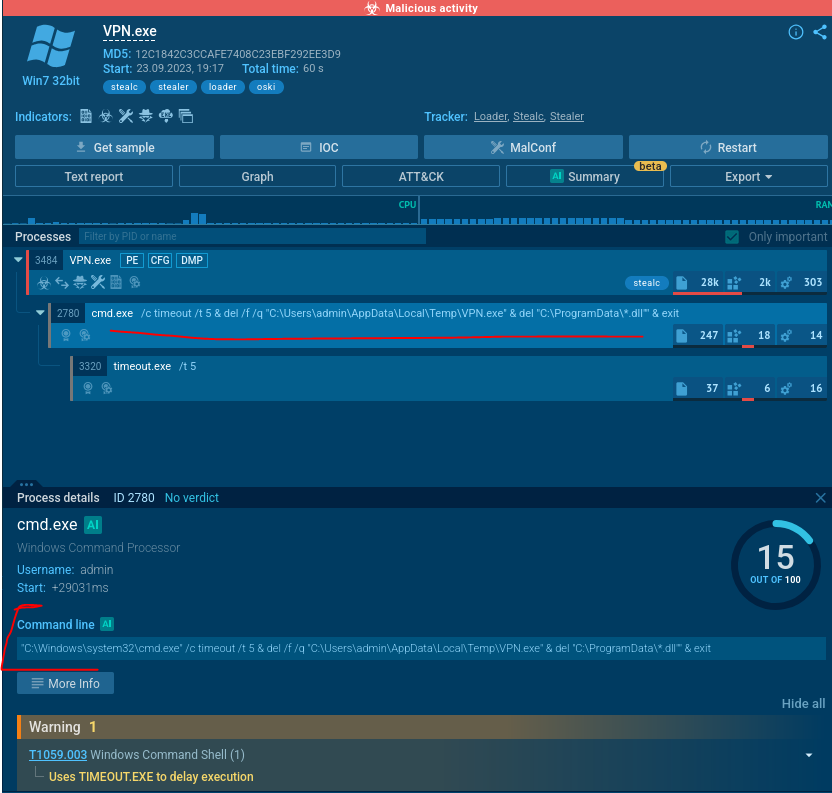Open the task info circle icon
This screenshot has width=832, height=793.
point(796,32)
